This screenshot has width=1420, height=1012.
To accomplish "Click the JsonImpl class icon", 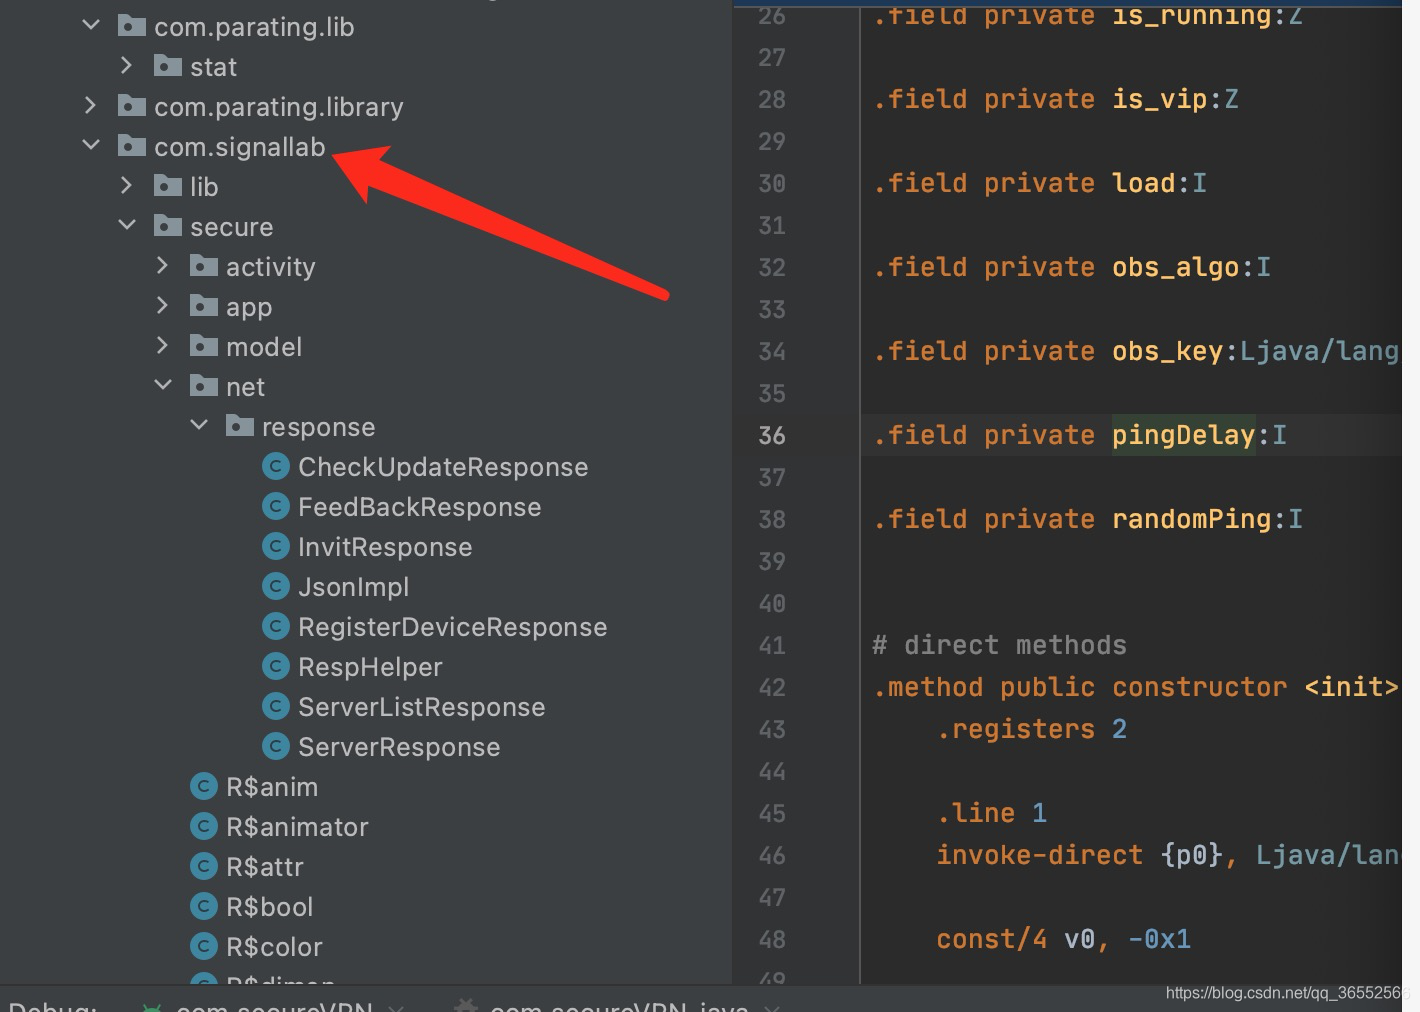I will pos(276,586).
